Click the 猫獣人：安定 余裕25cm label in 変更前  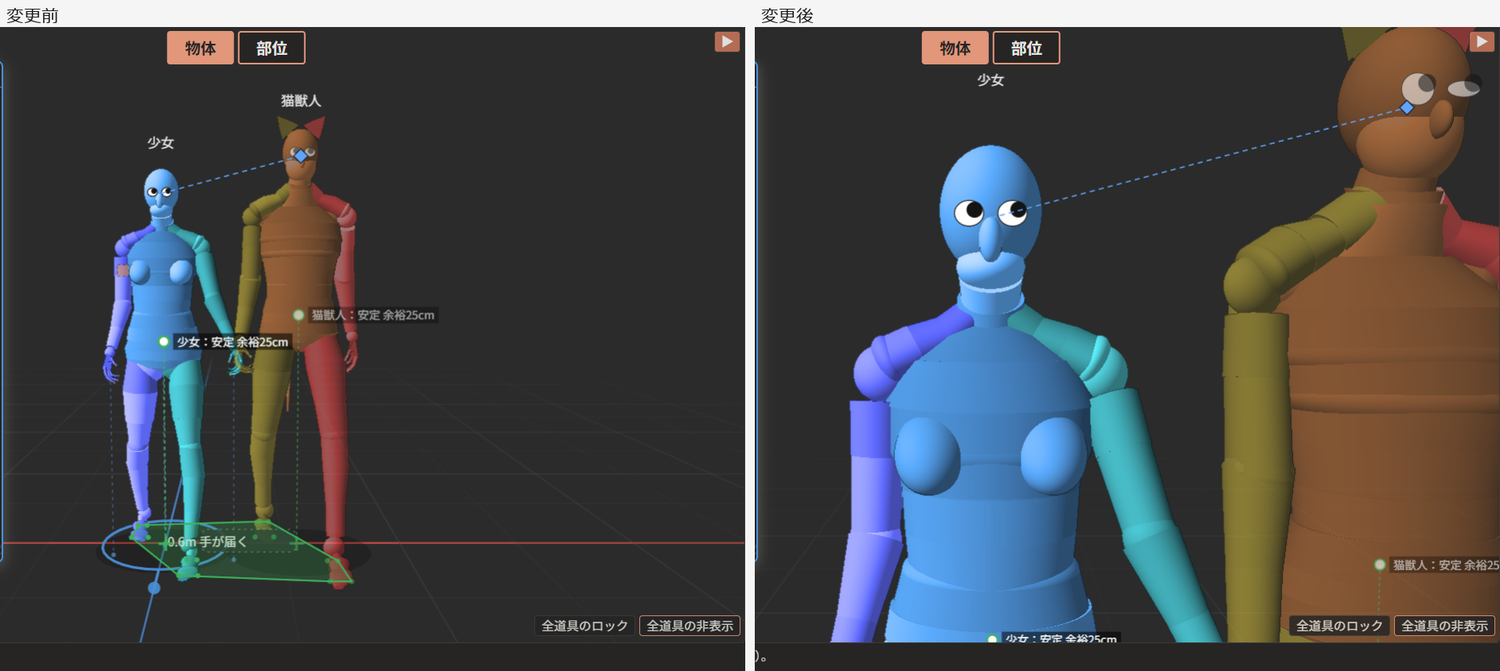coord(373,315)
